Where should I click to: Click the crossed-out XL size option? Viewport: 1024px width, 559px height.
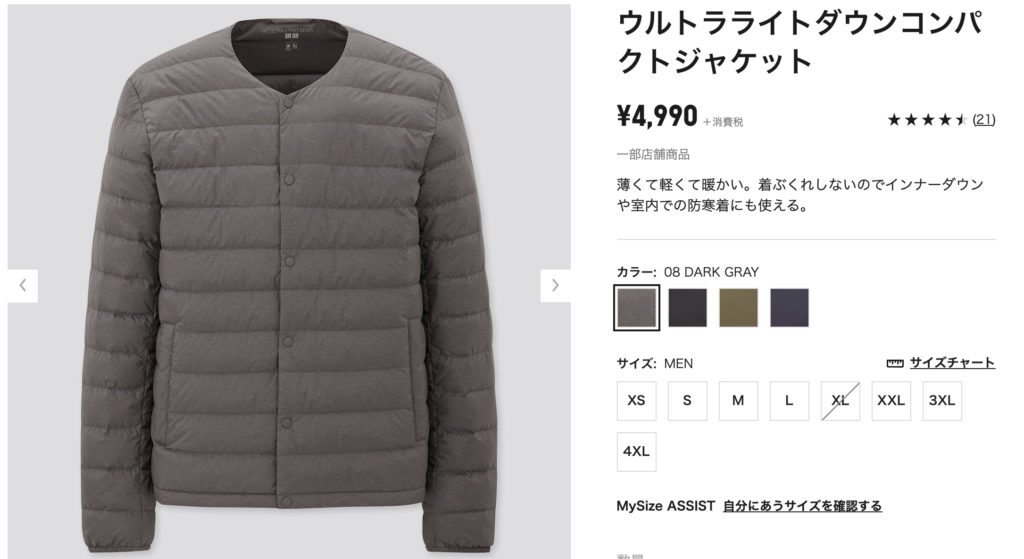[840, 401]
